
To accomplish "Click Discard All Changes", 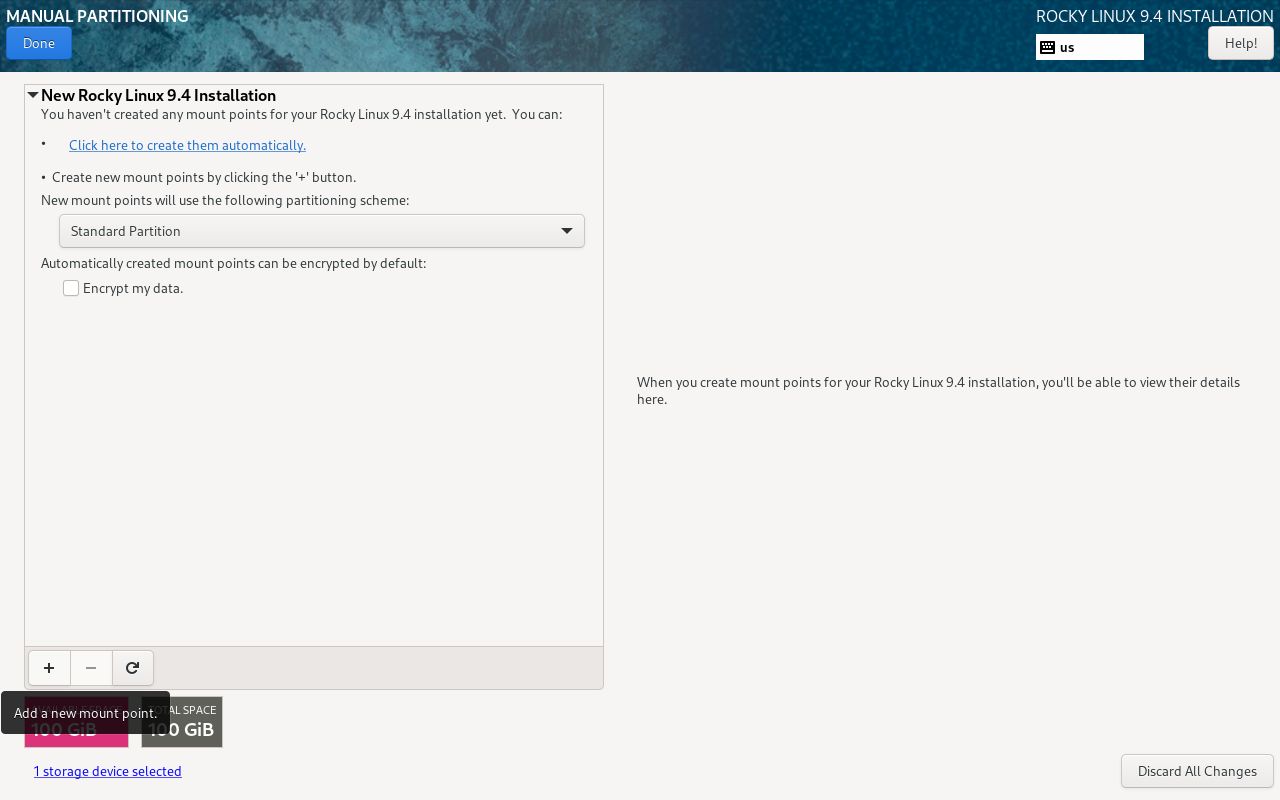I will pyautogui.click(x=1197, y=771).
